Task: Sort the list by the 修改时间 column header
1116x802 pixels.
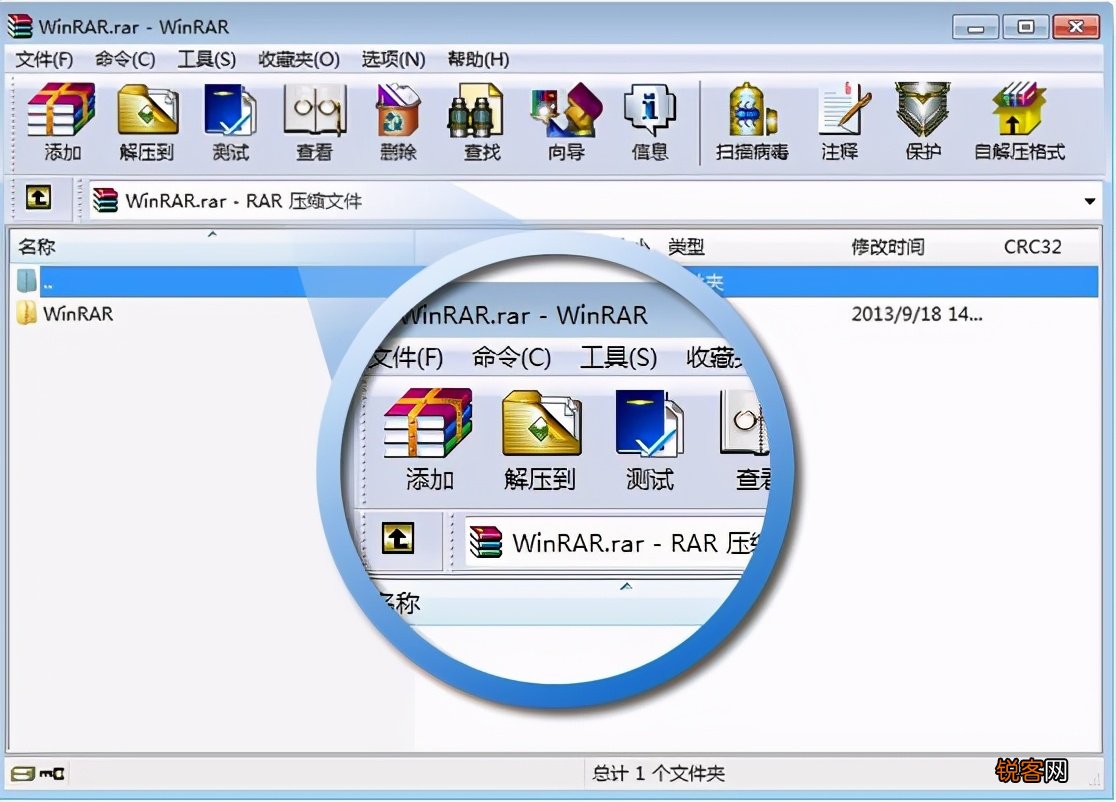Action: point(888,247)
